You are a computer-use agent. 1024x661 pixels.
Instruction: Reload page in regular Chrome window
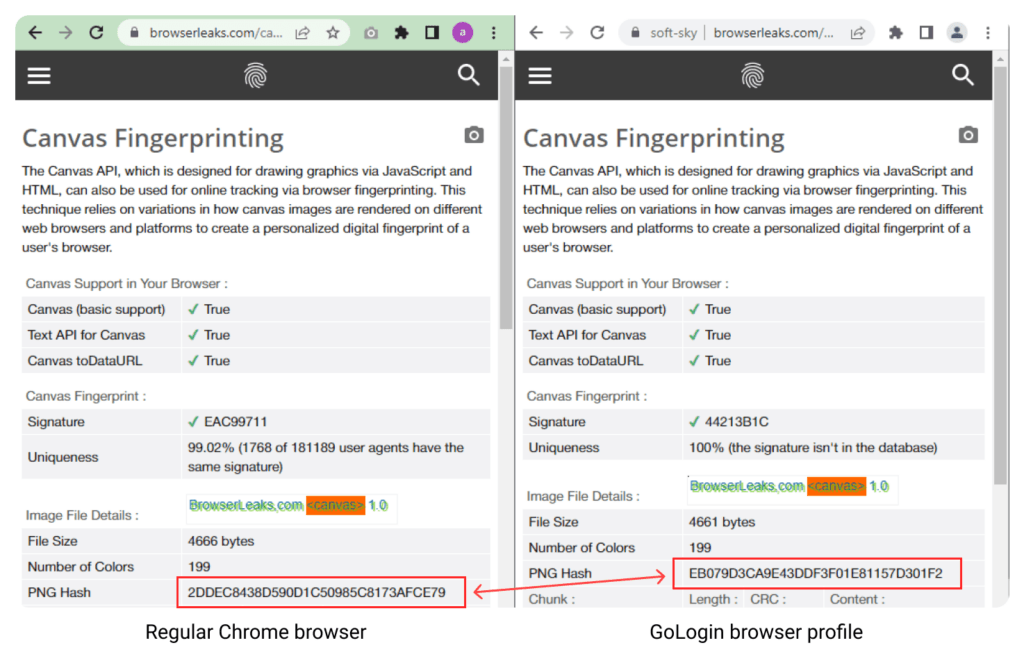point(96,32)
